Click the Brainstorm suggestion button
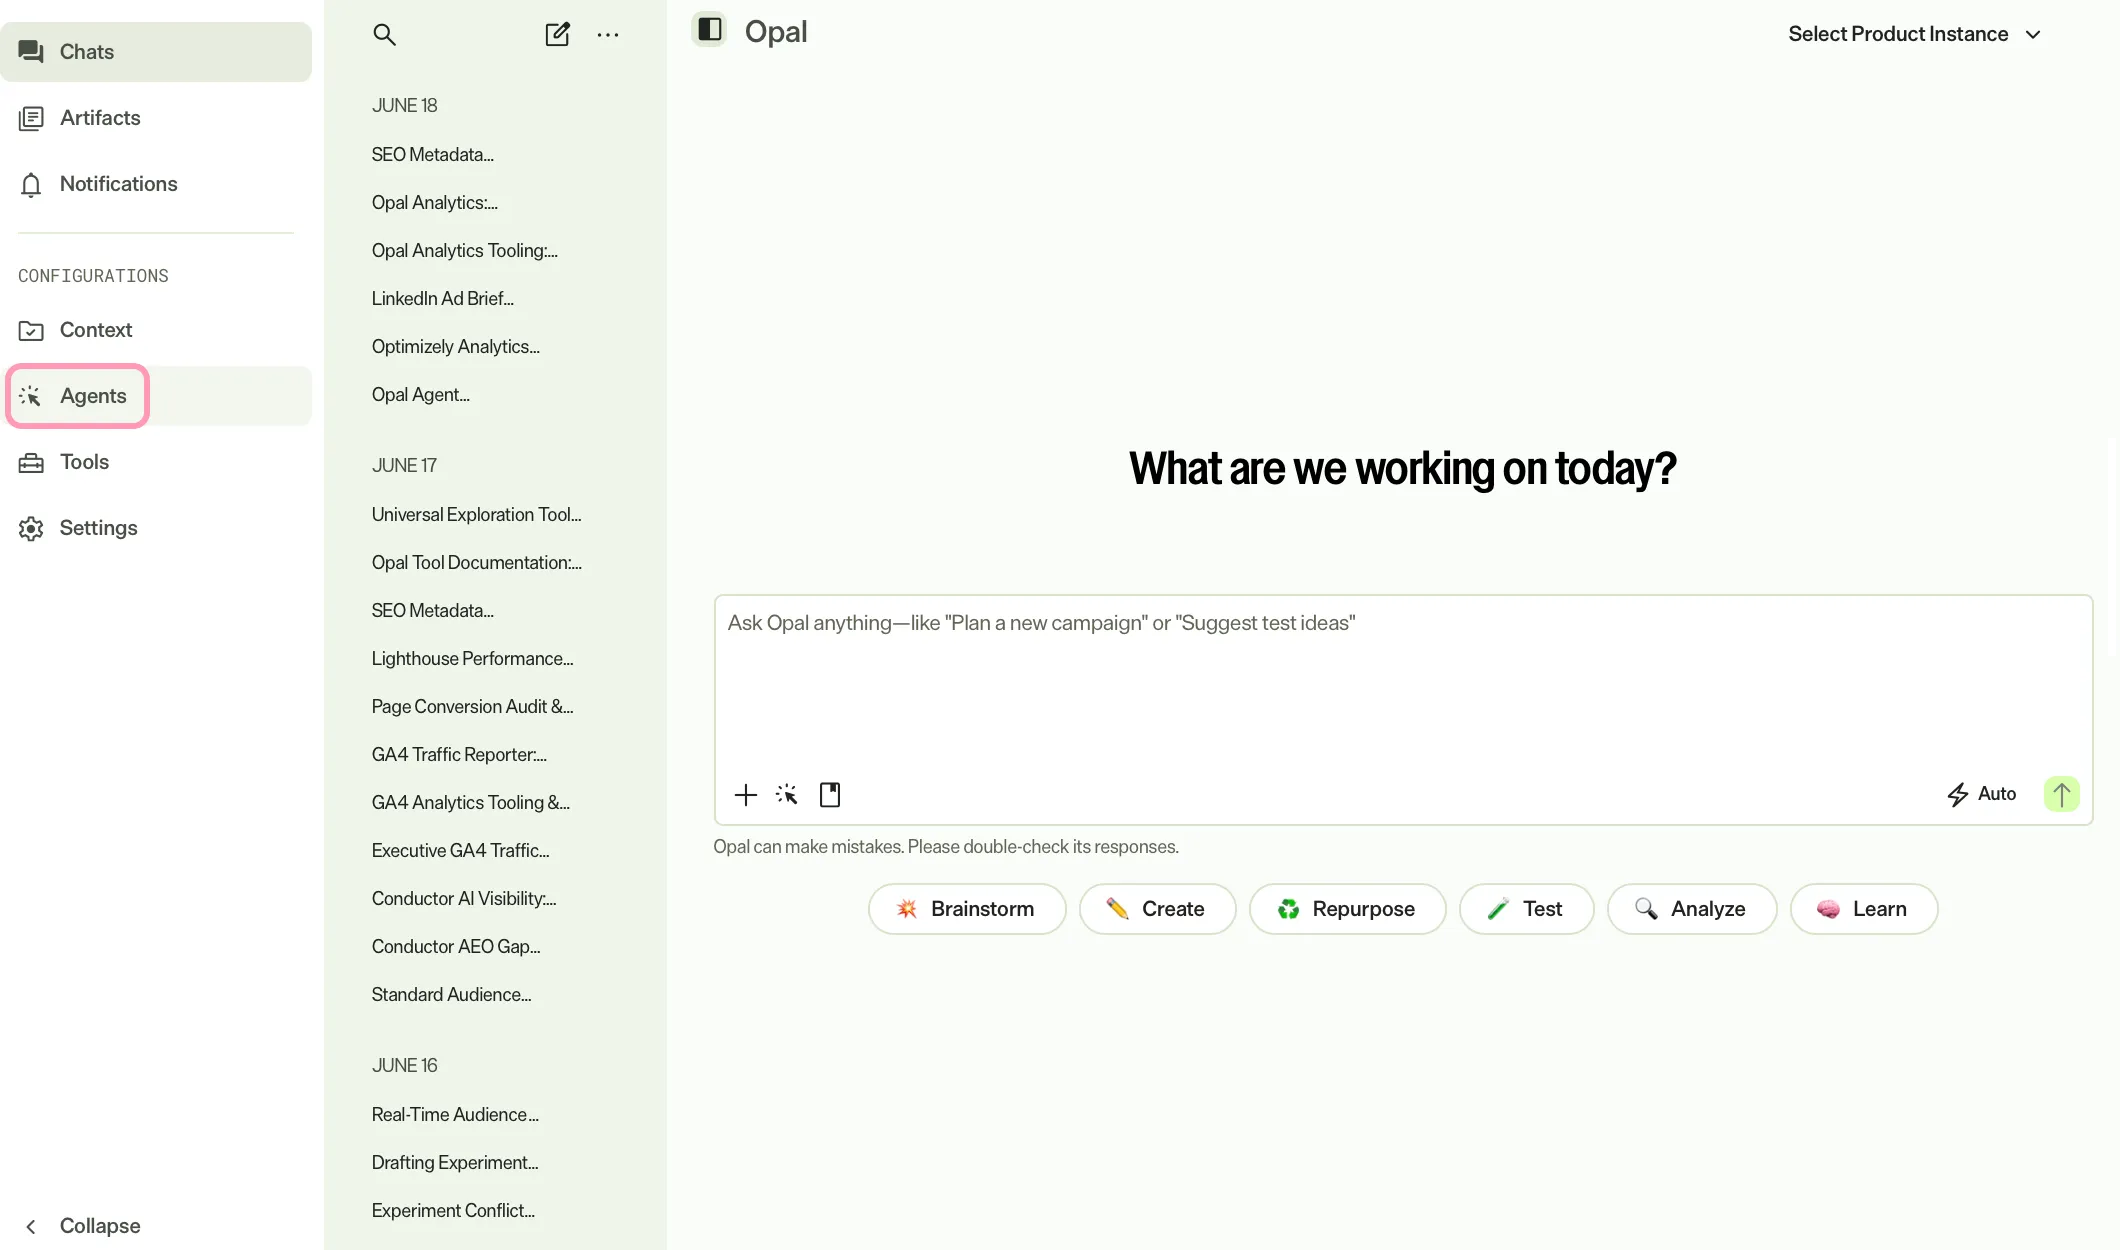The image size is (2120, 1250). 967,909
